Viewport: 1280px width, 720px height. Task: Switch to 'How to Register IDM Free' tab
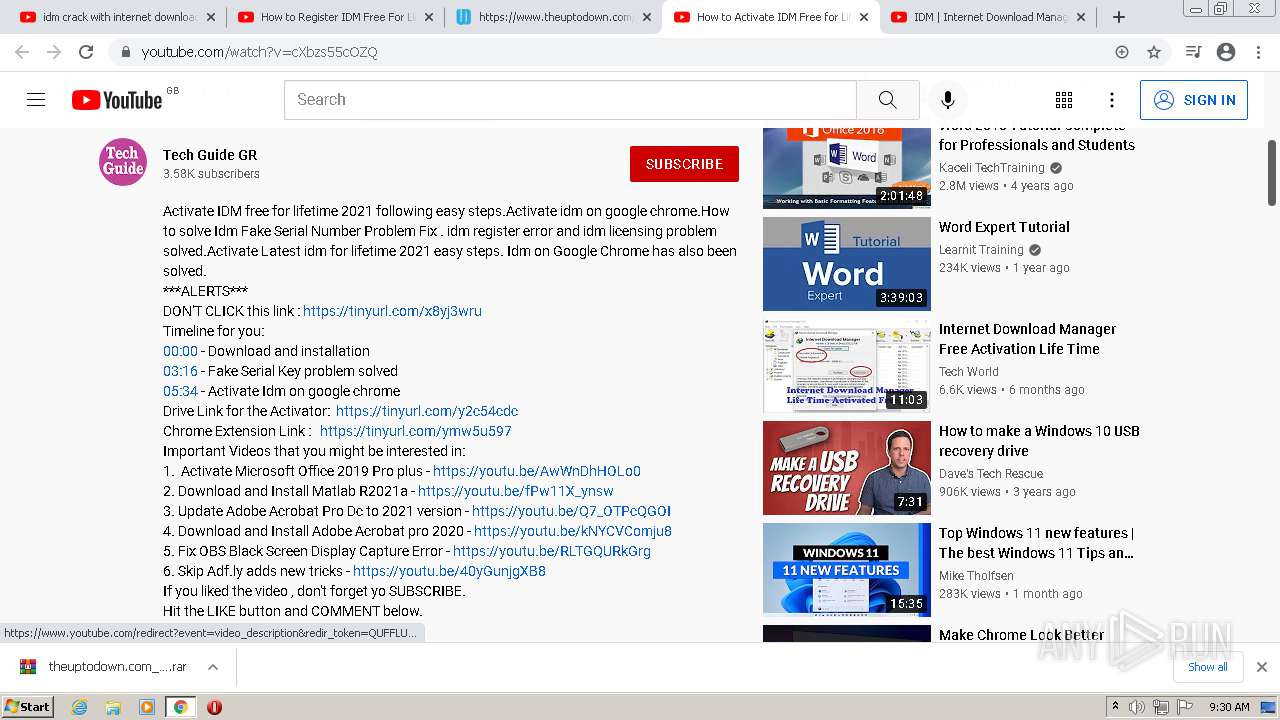[x=336, y=17]
